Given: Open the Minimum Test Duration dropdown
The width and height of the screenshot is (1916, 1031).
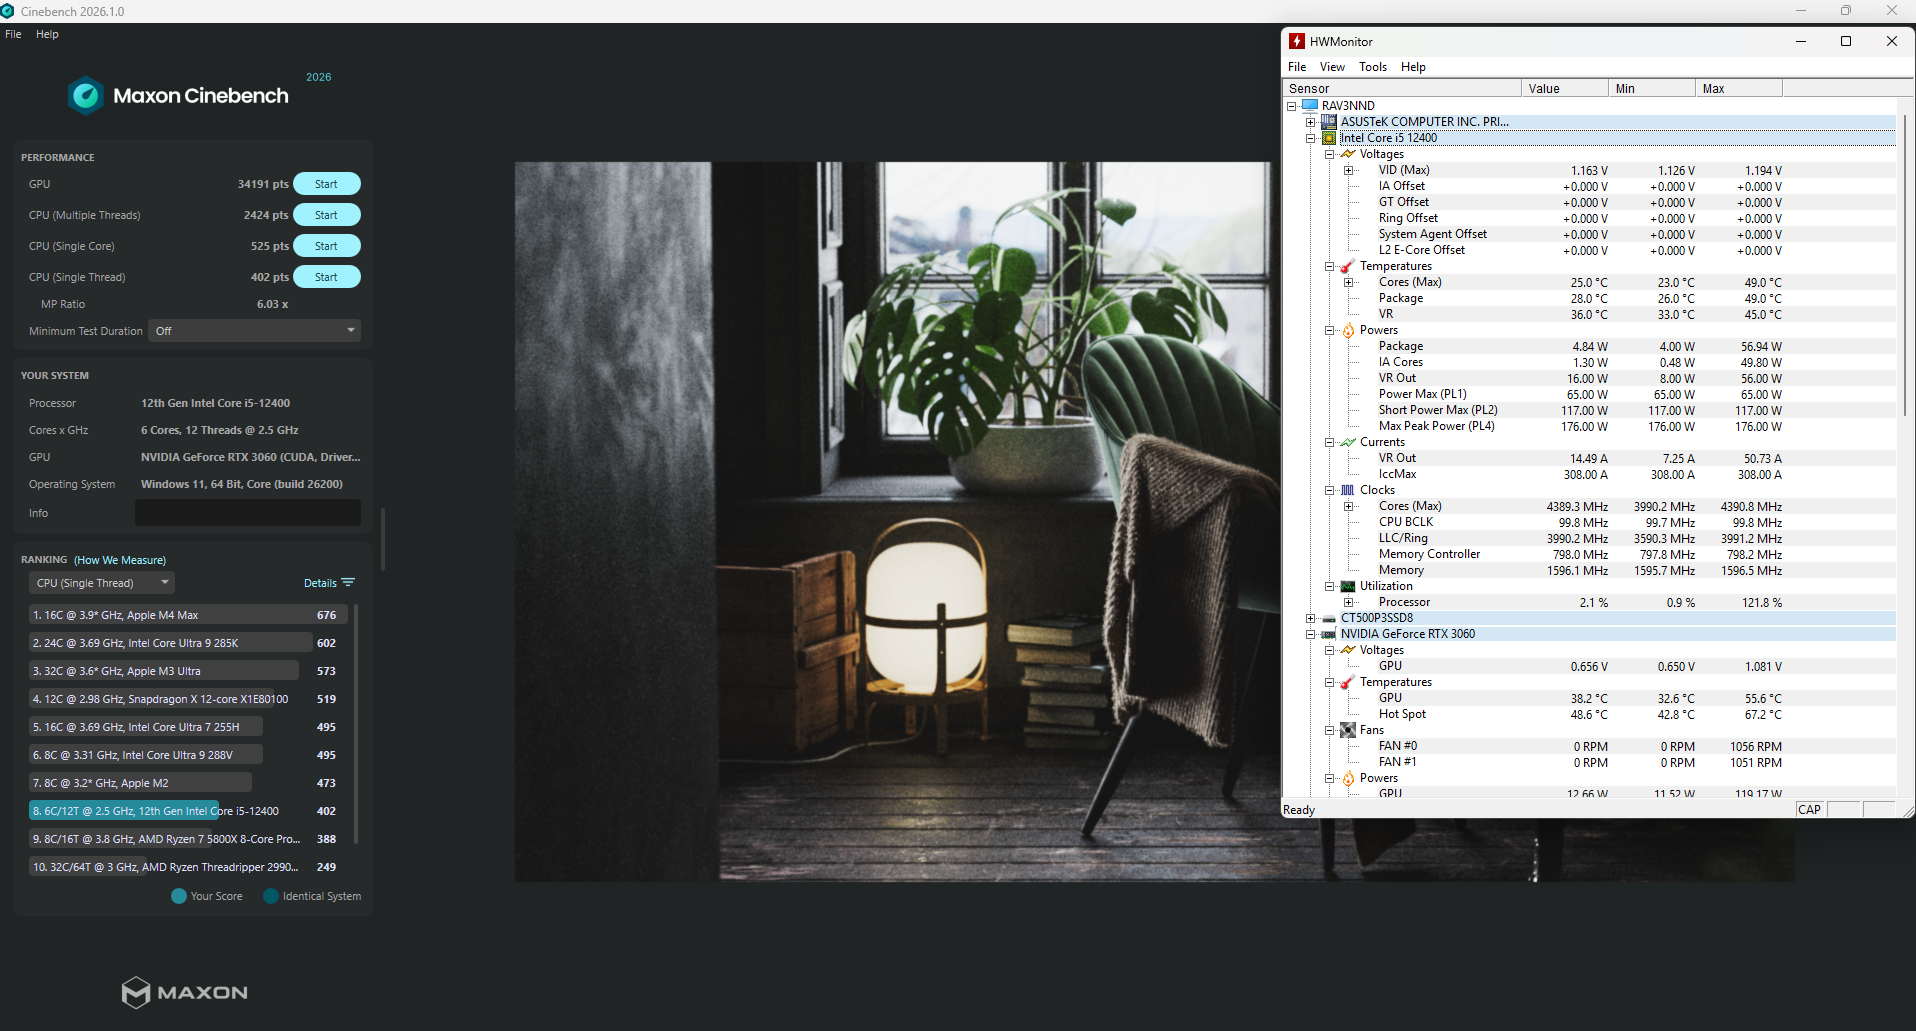Looking at the screenshot, I should click(254, 331).
